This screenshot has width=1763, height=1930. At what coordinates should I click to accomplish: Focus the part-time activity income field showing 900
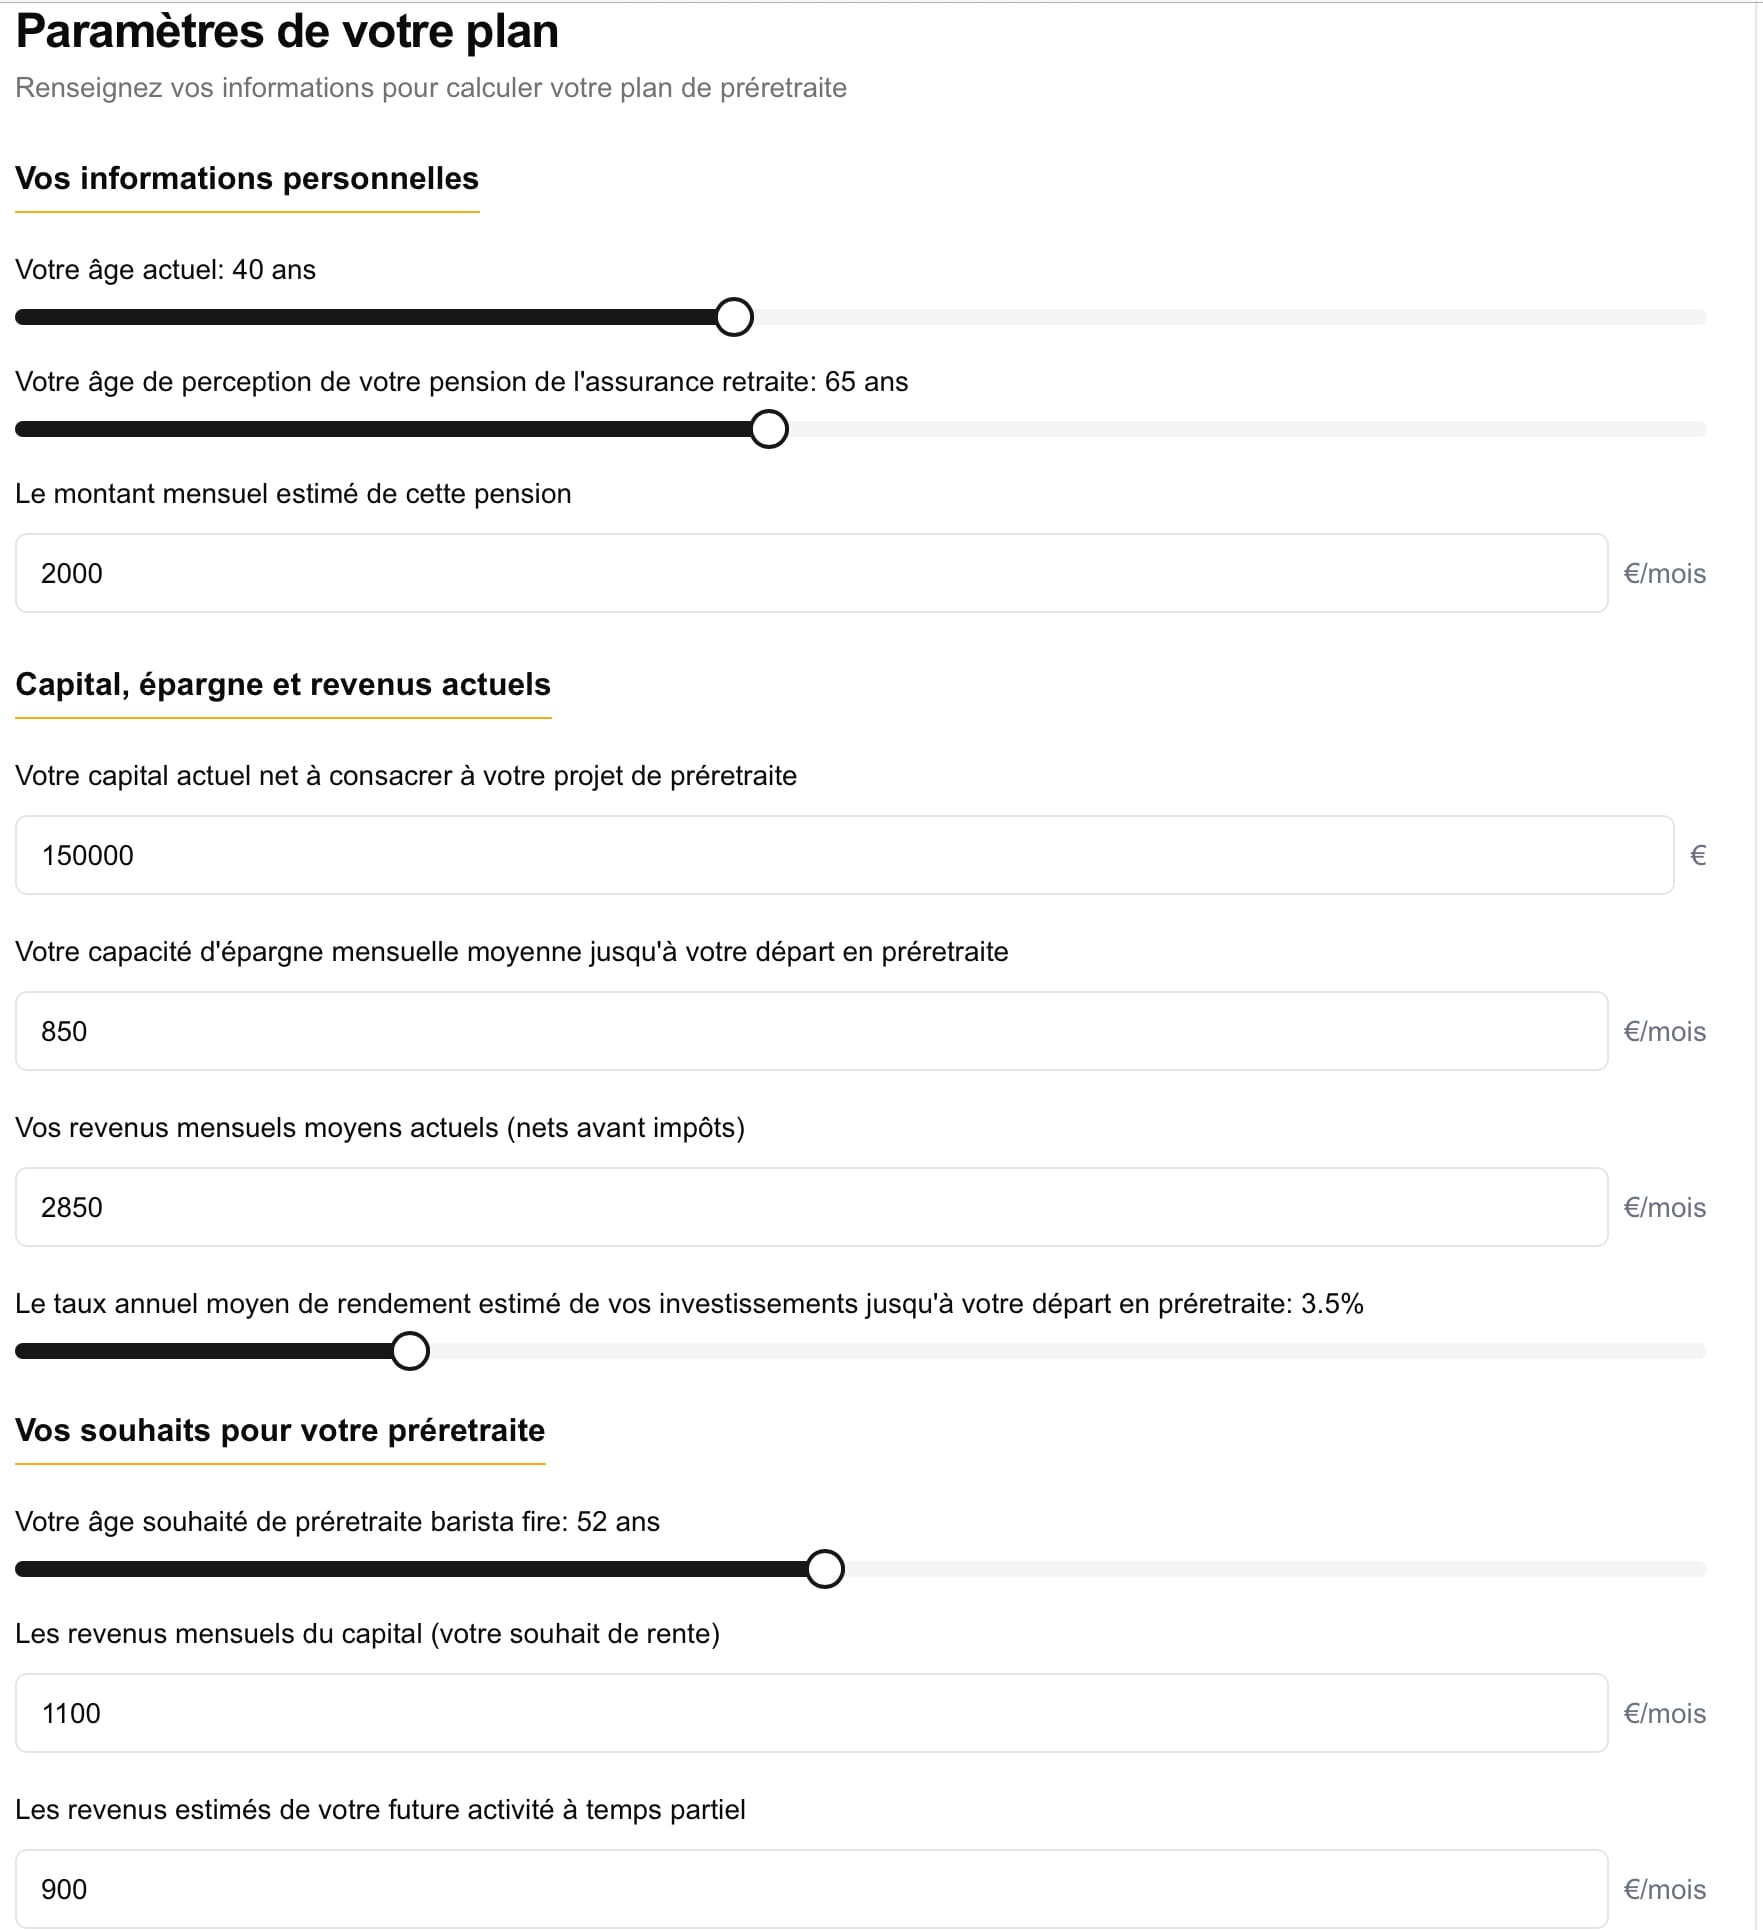(811, 1889)
